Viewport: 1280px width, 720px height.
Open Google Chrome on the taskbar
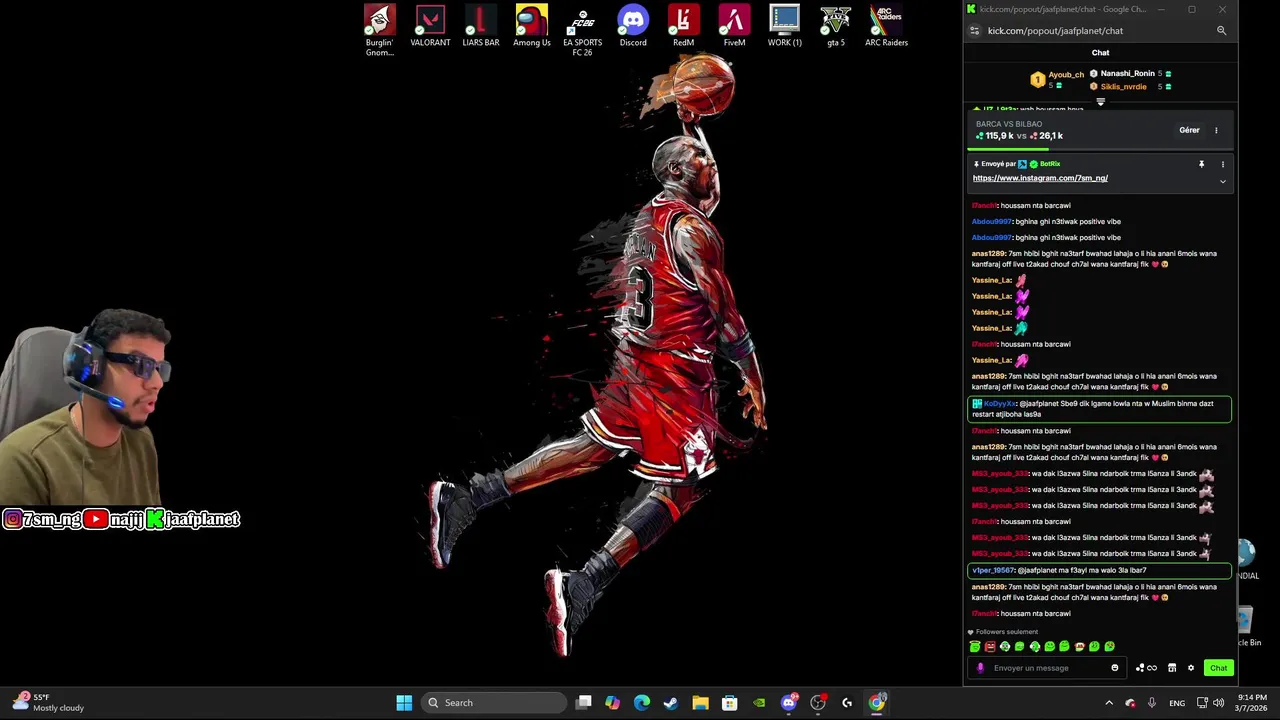click(877, 703)
